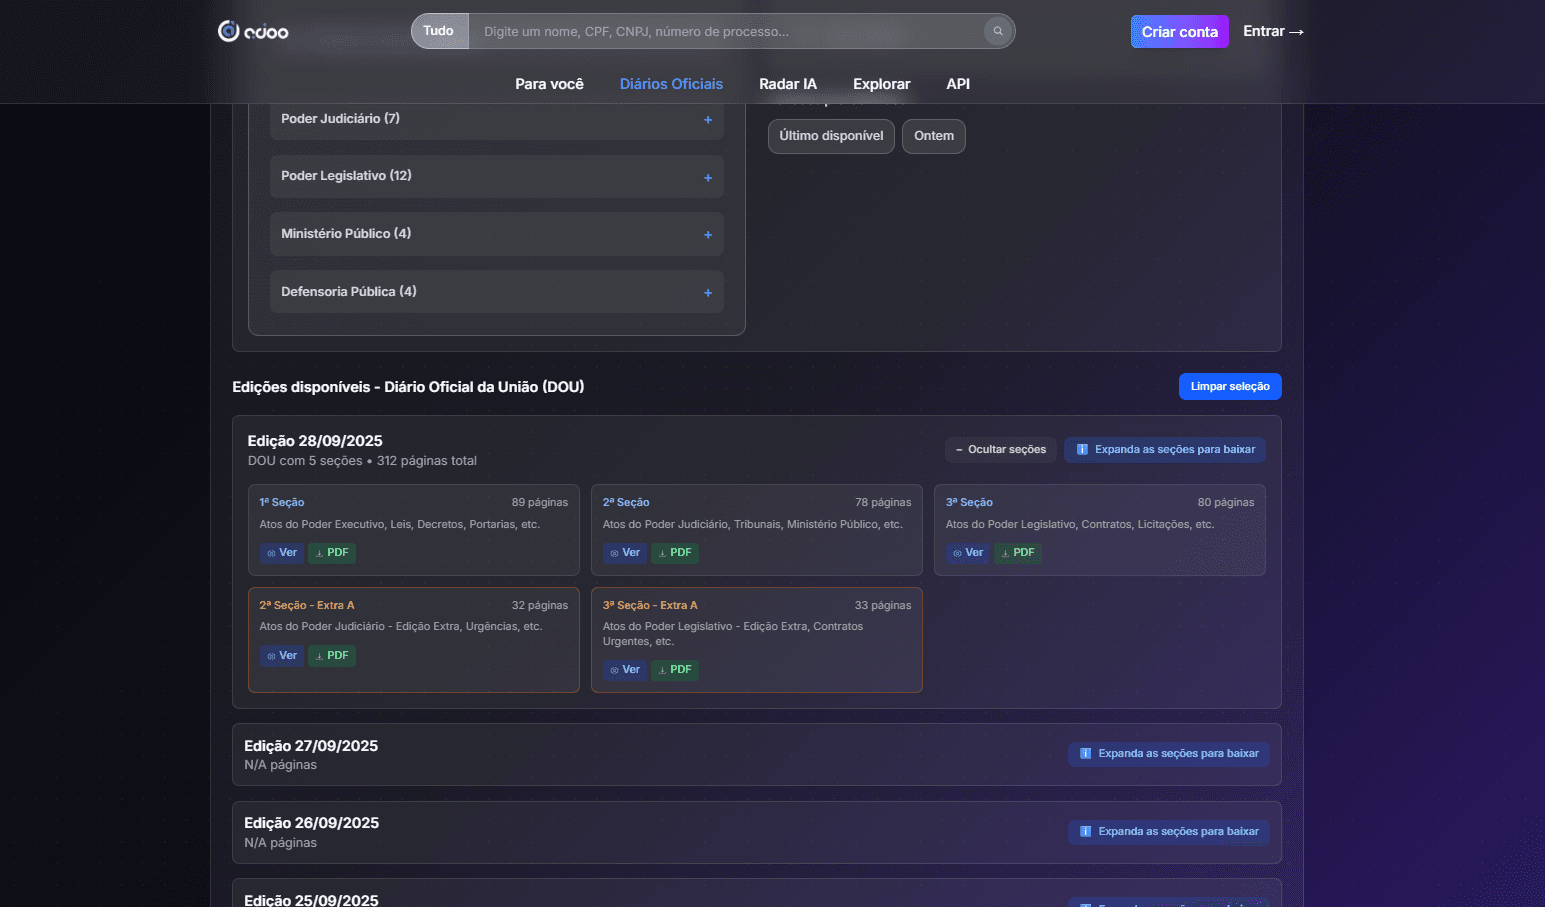Expand Defensoria Pública (4) with its plus icon

tap(708, 293)
